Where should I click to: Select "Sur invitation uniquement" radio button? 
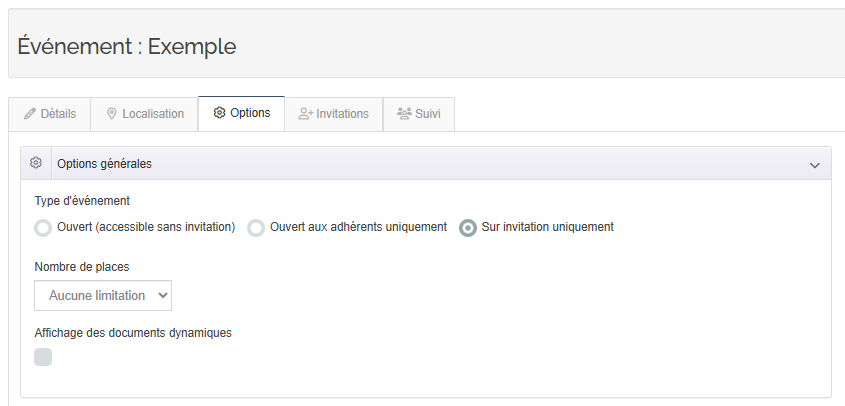point(467,228)
